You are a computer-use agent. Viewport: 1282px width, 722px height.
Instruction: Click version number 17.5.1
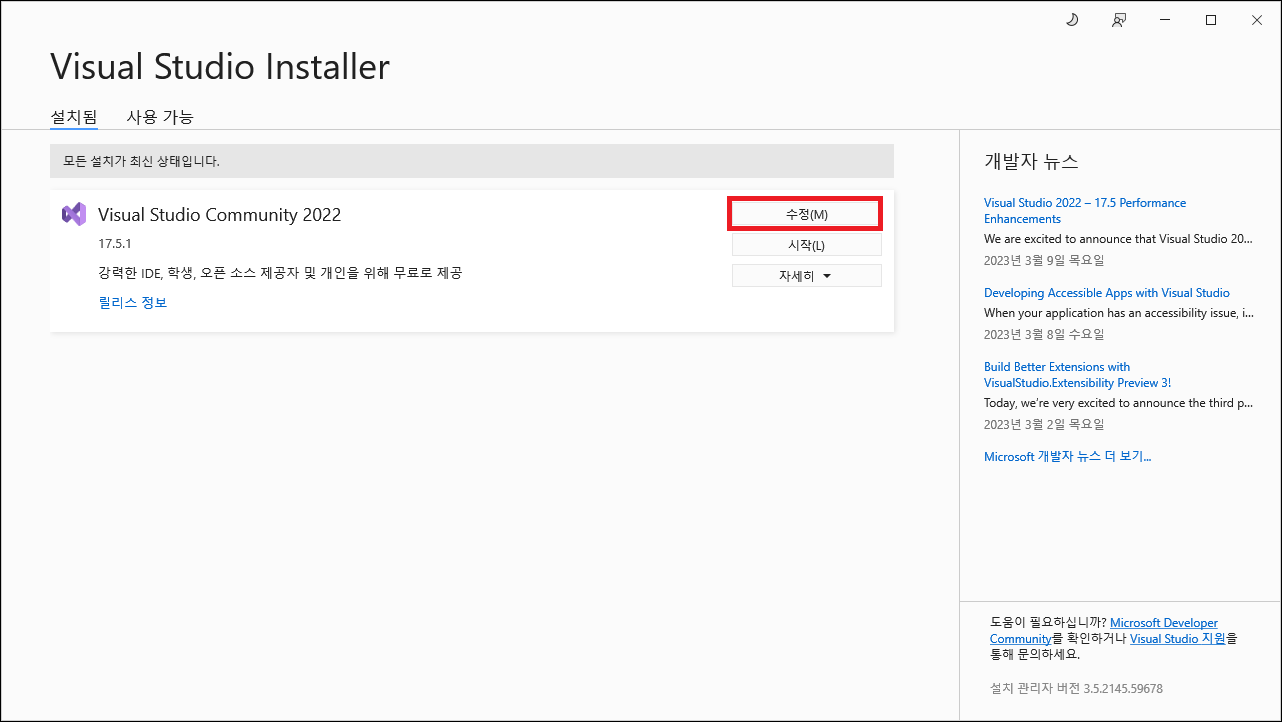[116, 244]
